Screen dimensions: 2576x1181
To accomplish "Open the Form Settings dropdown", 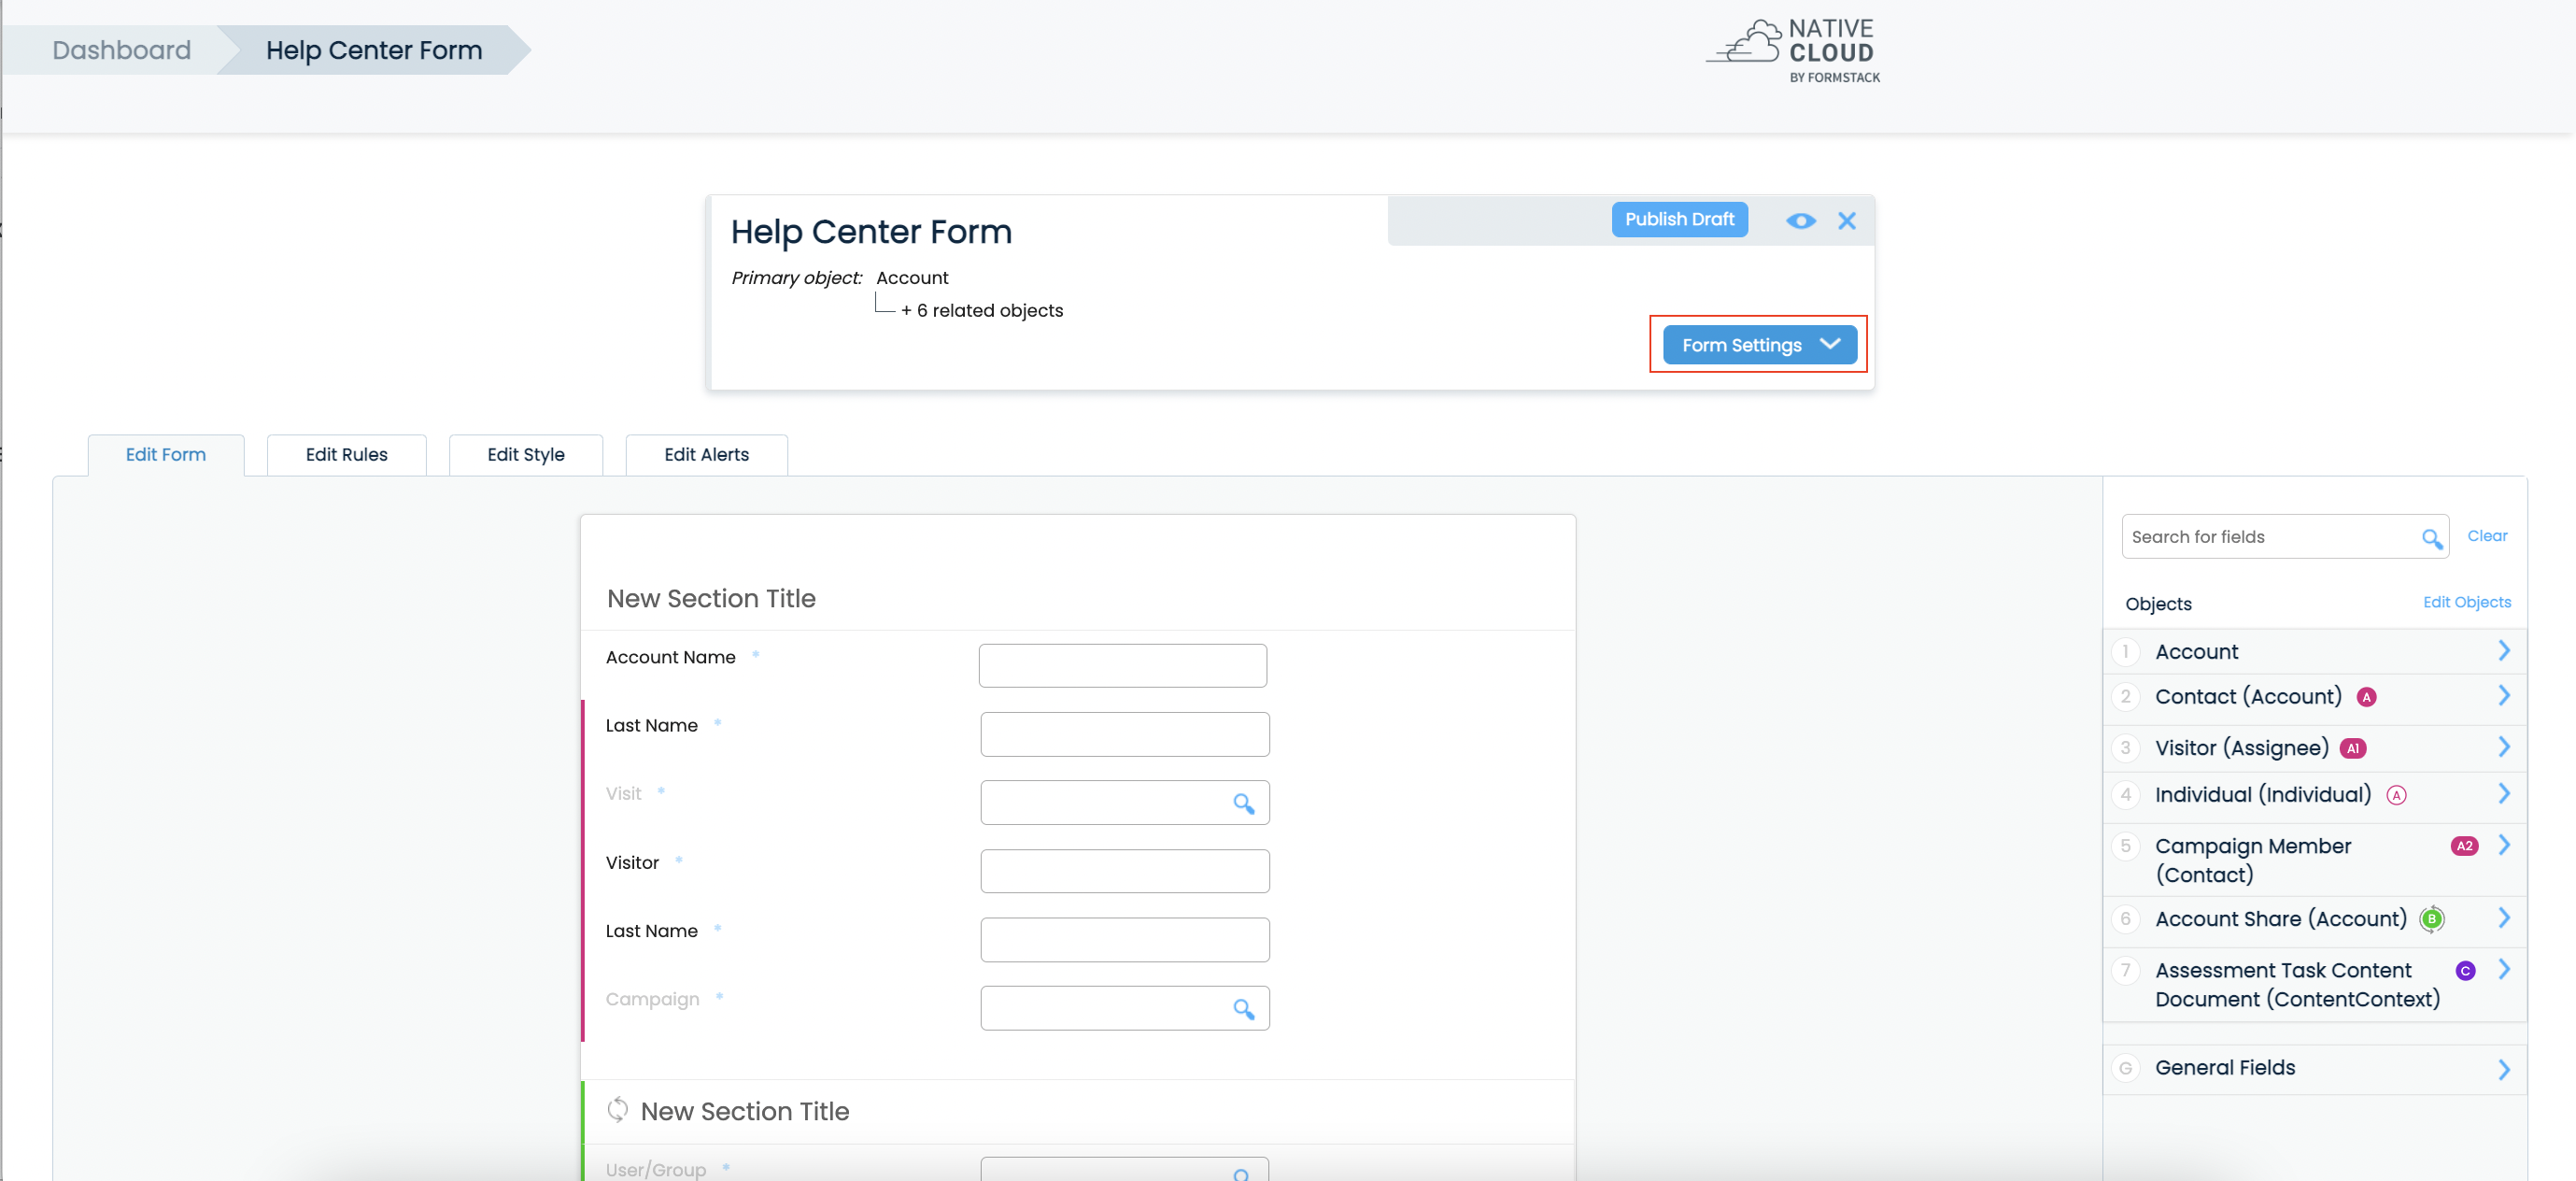I will click(x=1758, y=344).
